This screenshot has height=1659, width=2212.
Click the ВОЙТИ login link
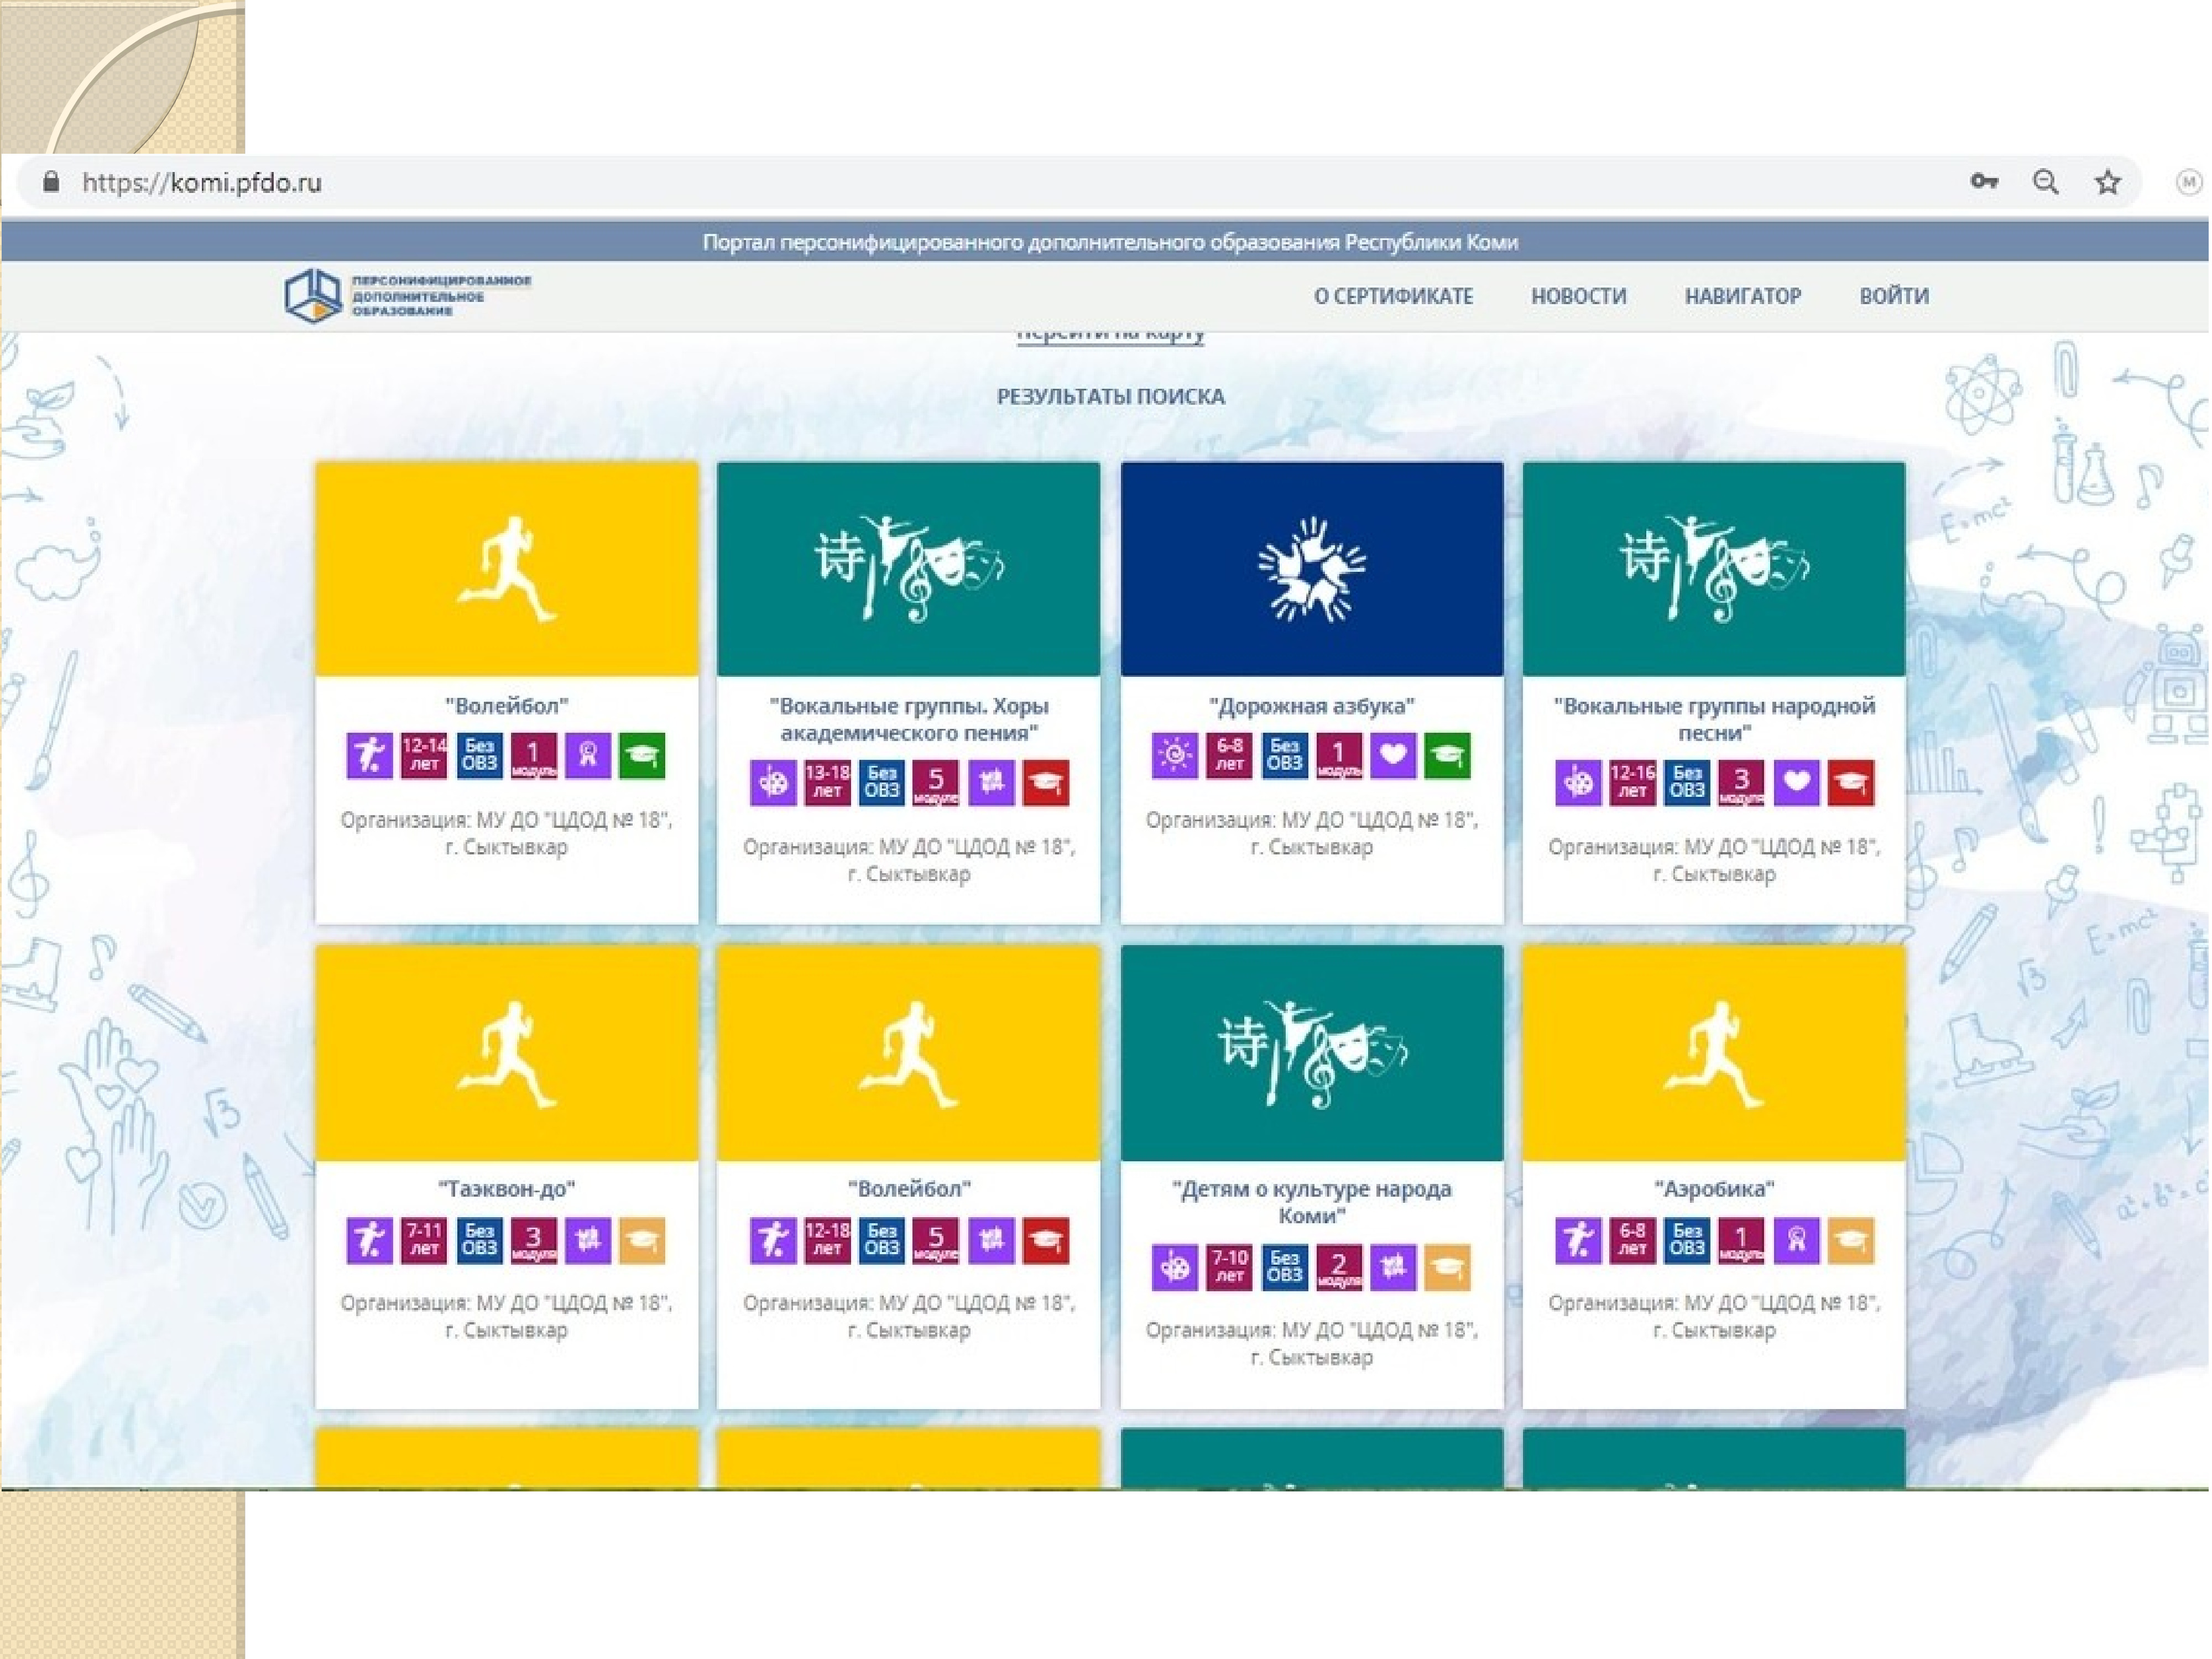point(1893,296)
